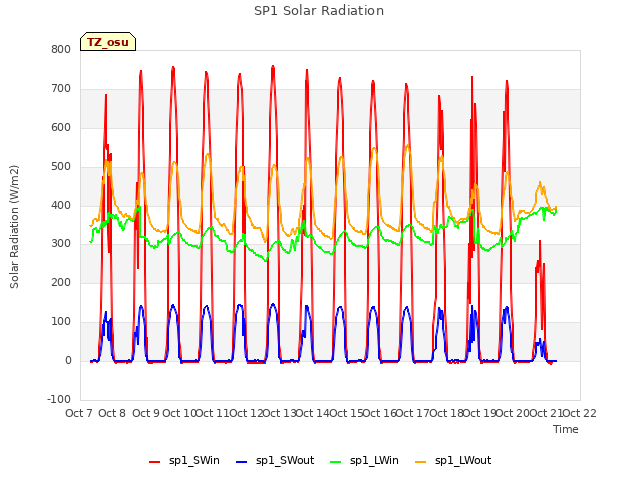Click the green sp1_LWin legend color marker
This screenshot has width=640, height=480.
tap(335, 462)
